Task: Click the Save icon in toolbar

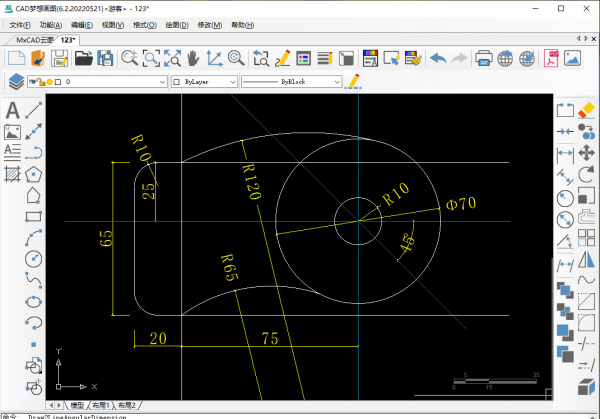Action: point(61,58)
